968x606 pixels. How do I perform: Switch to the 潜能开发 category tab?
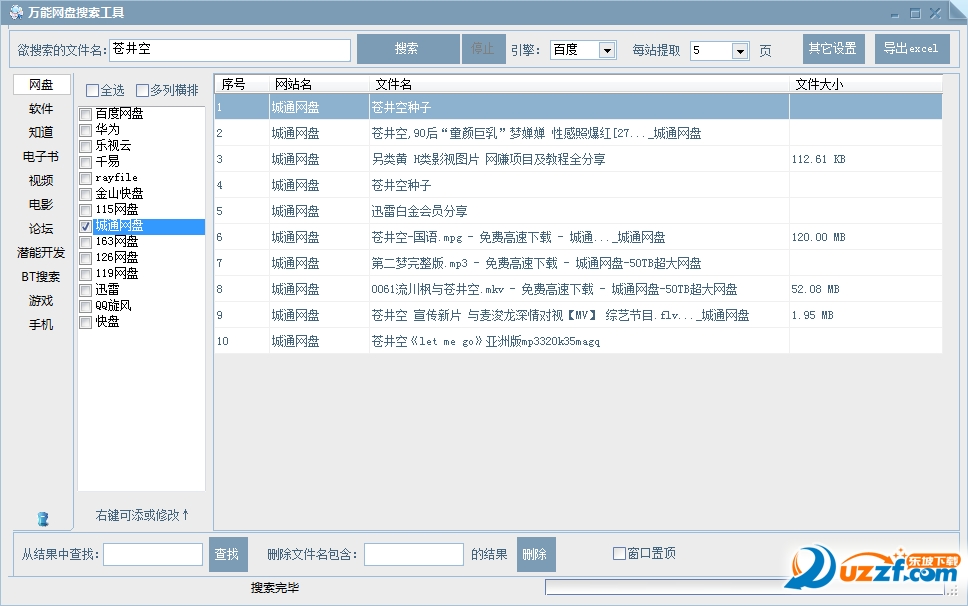point(41,253)
